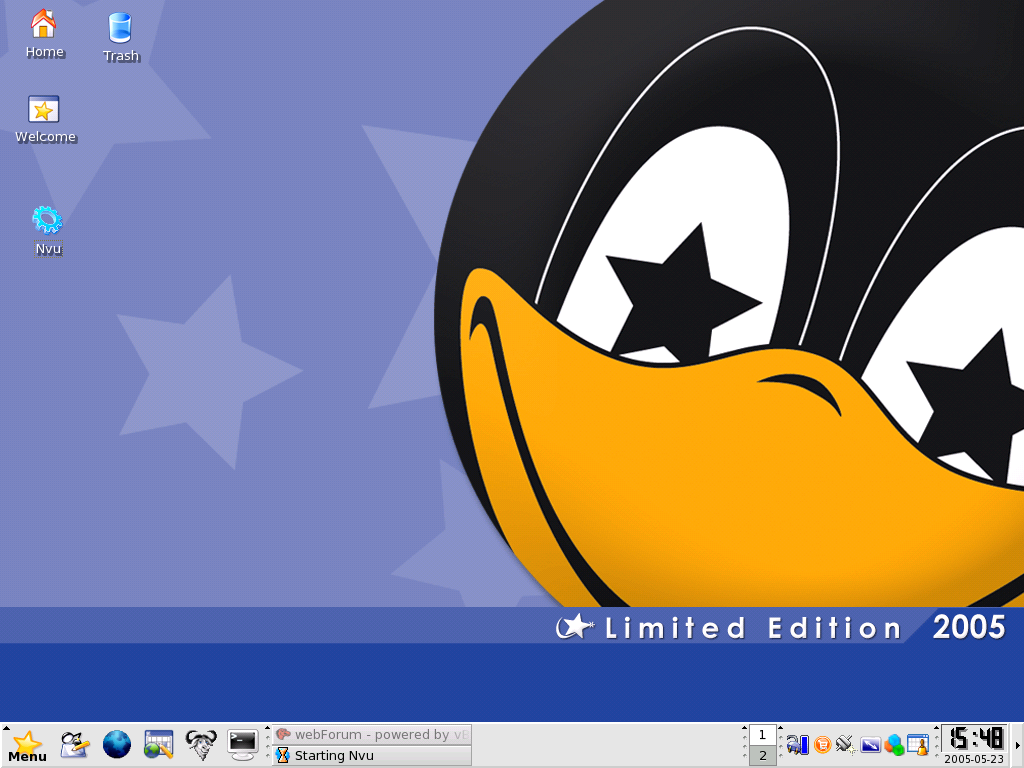Open the laptop battery monitor tray icon
The width and height of the screenshot is (1024, 768).
[797, 744]
